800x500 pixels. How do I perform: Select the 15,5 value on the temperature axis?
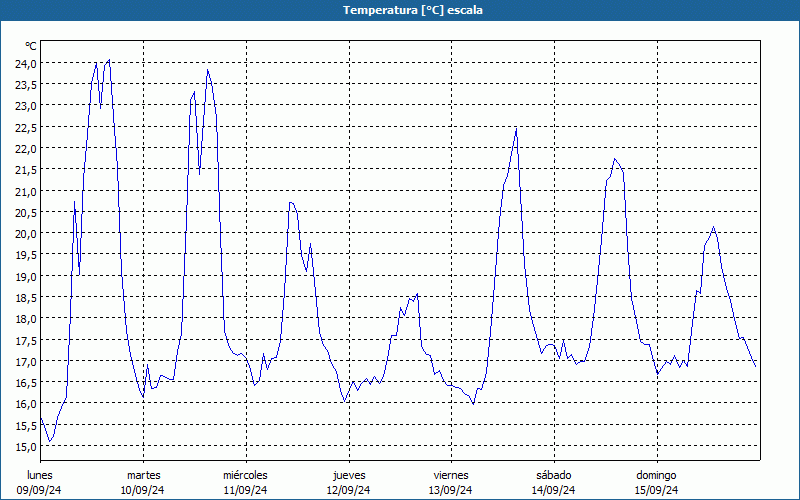(26, 424)
